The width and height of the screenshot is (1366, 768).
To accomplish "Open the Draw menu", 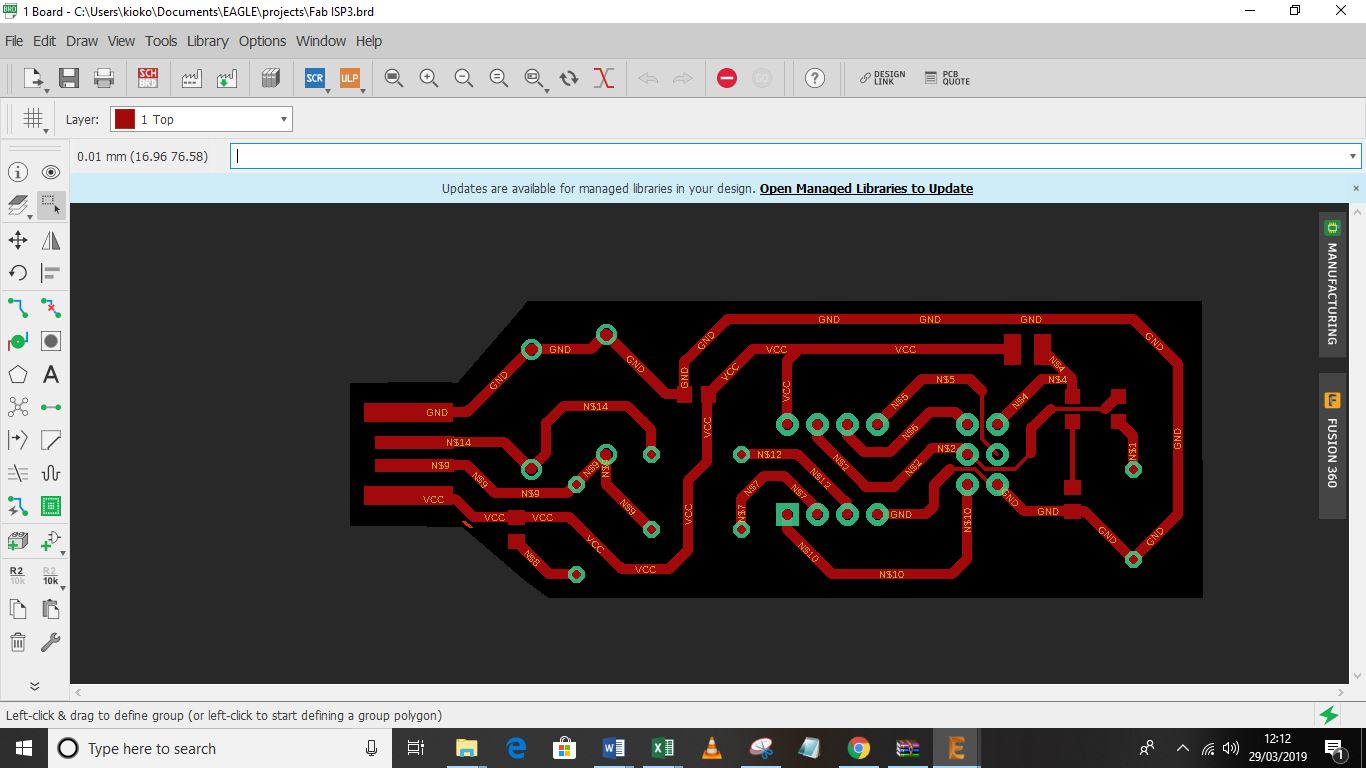I will point(82,41).
